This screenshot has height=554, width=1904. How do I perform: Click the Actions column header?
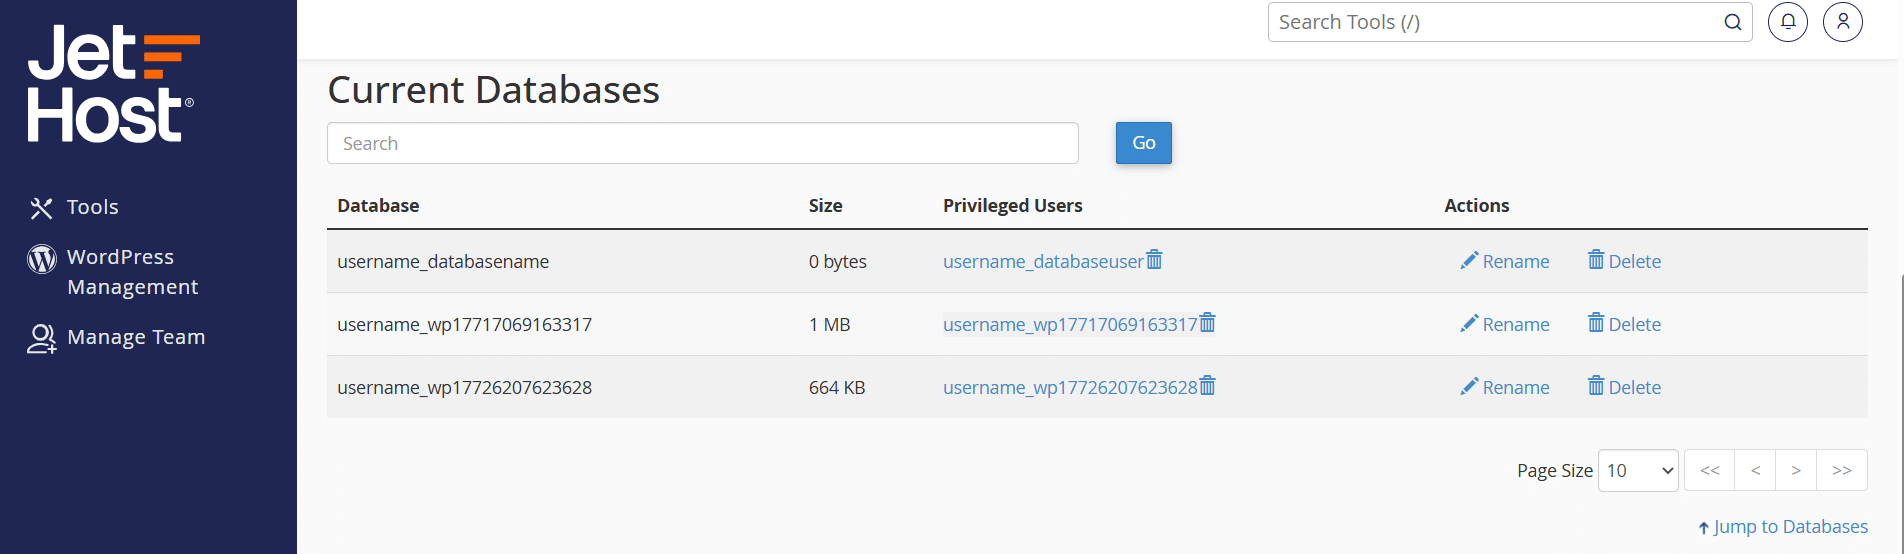click(1476, 205)
